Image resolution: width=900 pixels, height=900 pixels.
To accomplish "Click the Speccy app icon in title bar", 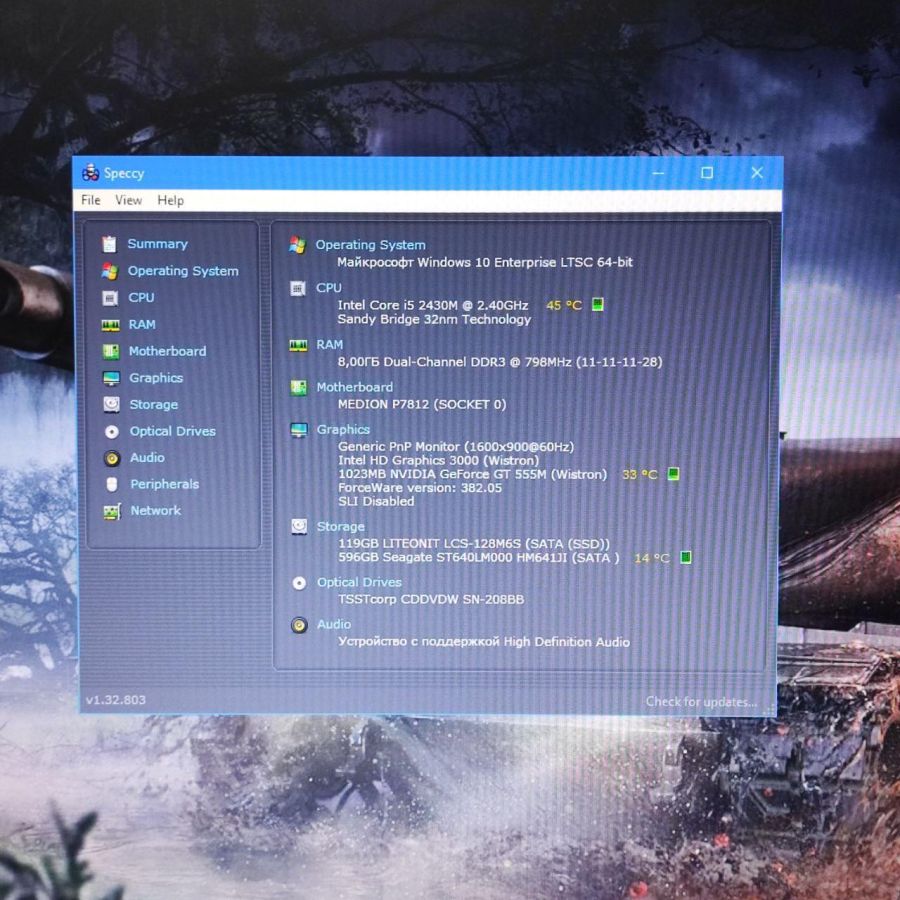I will 90,172.
